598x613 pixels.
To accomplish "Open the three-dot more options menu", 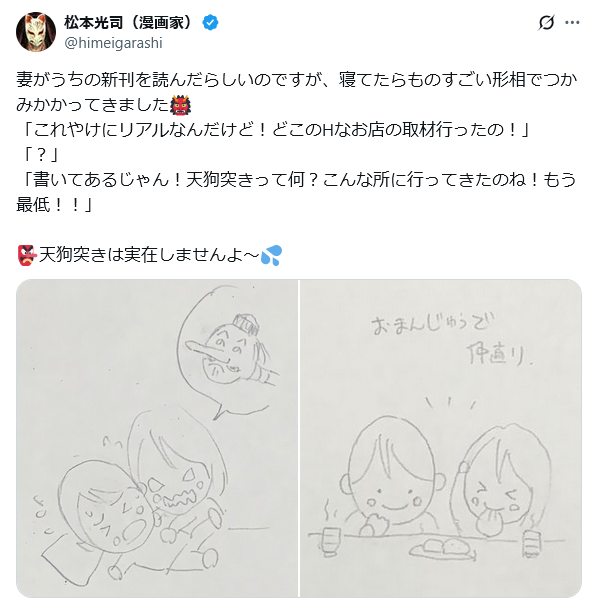I will coord(572,23).
